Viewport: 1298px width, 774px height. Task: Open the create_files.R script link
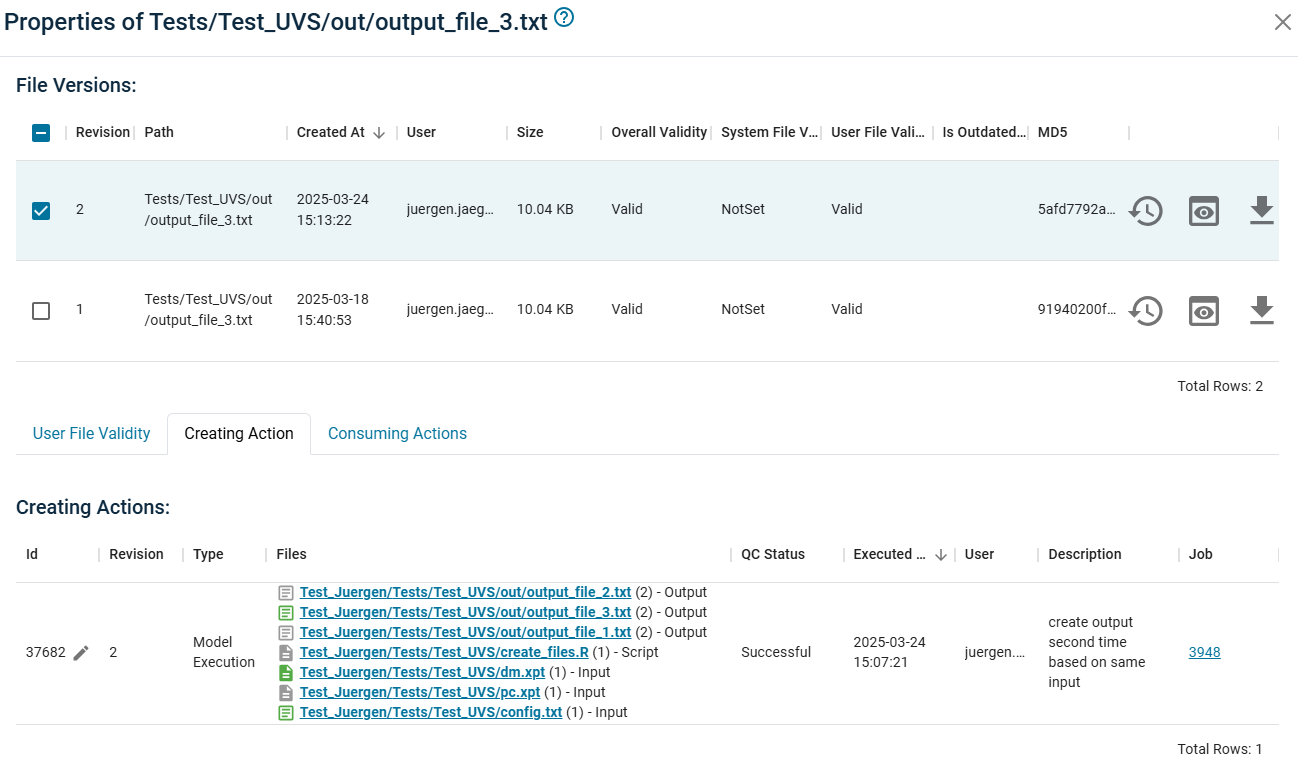point(444,653)
